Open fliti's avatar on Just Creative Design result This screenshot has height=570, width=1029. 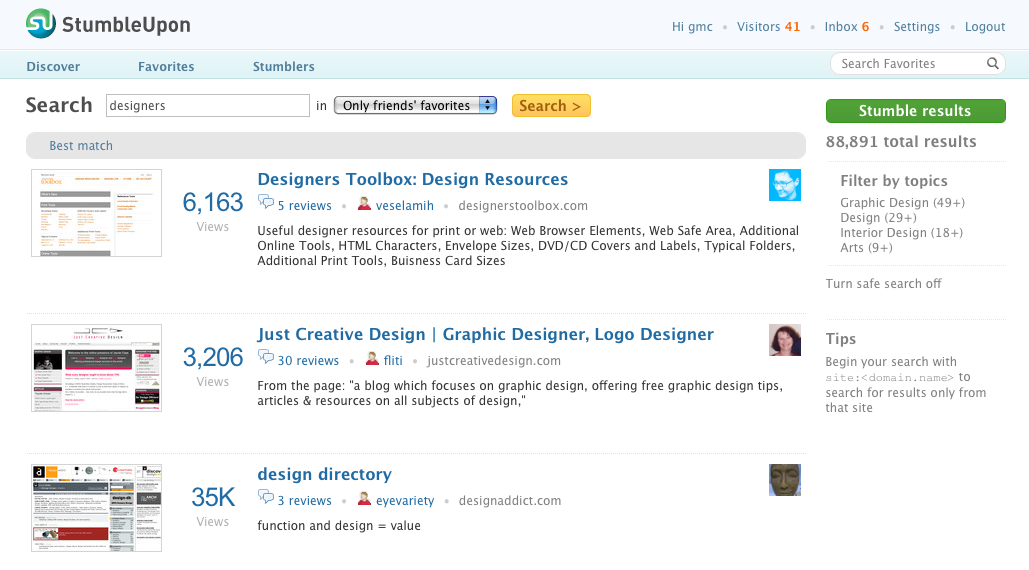784,340
